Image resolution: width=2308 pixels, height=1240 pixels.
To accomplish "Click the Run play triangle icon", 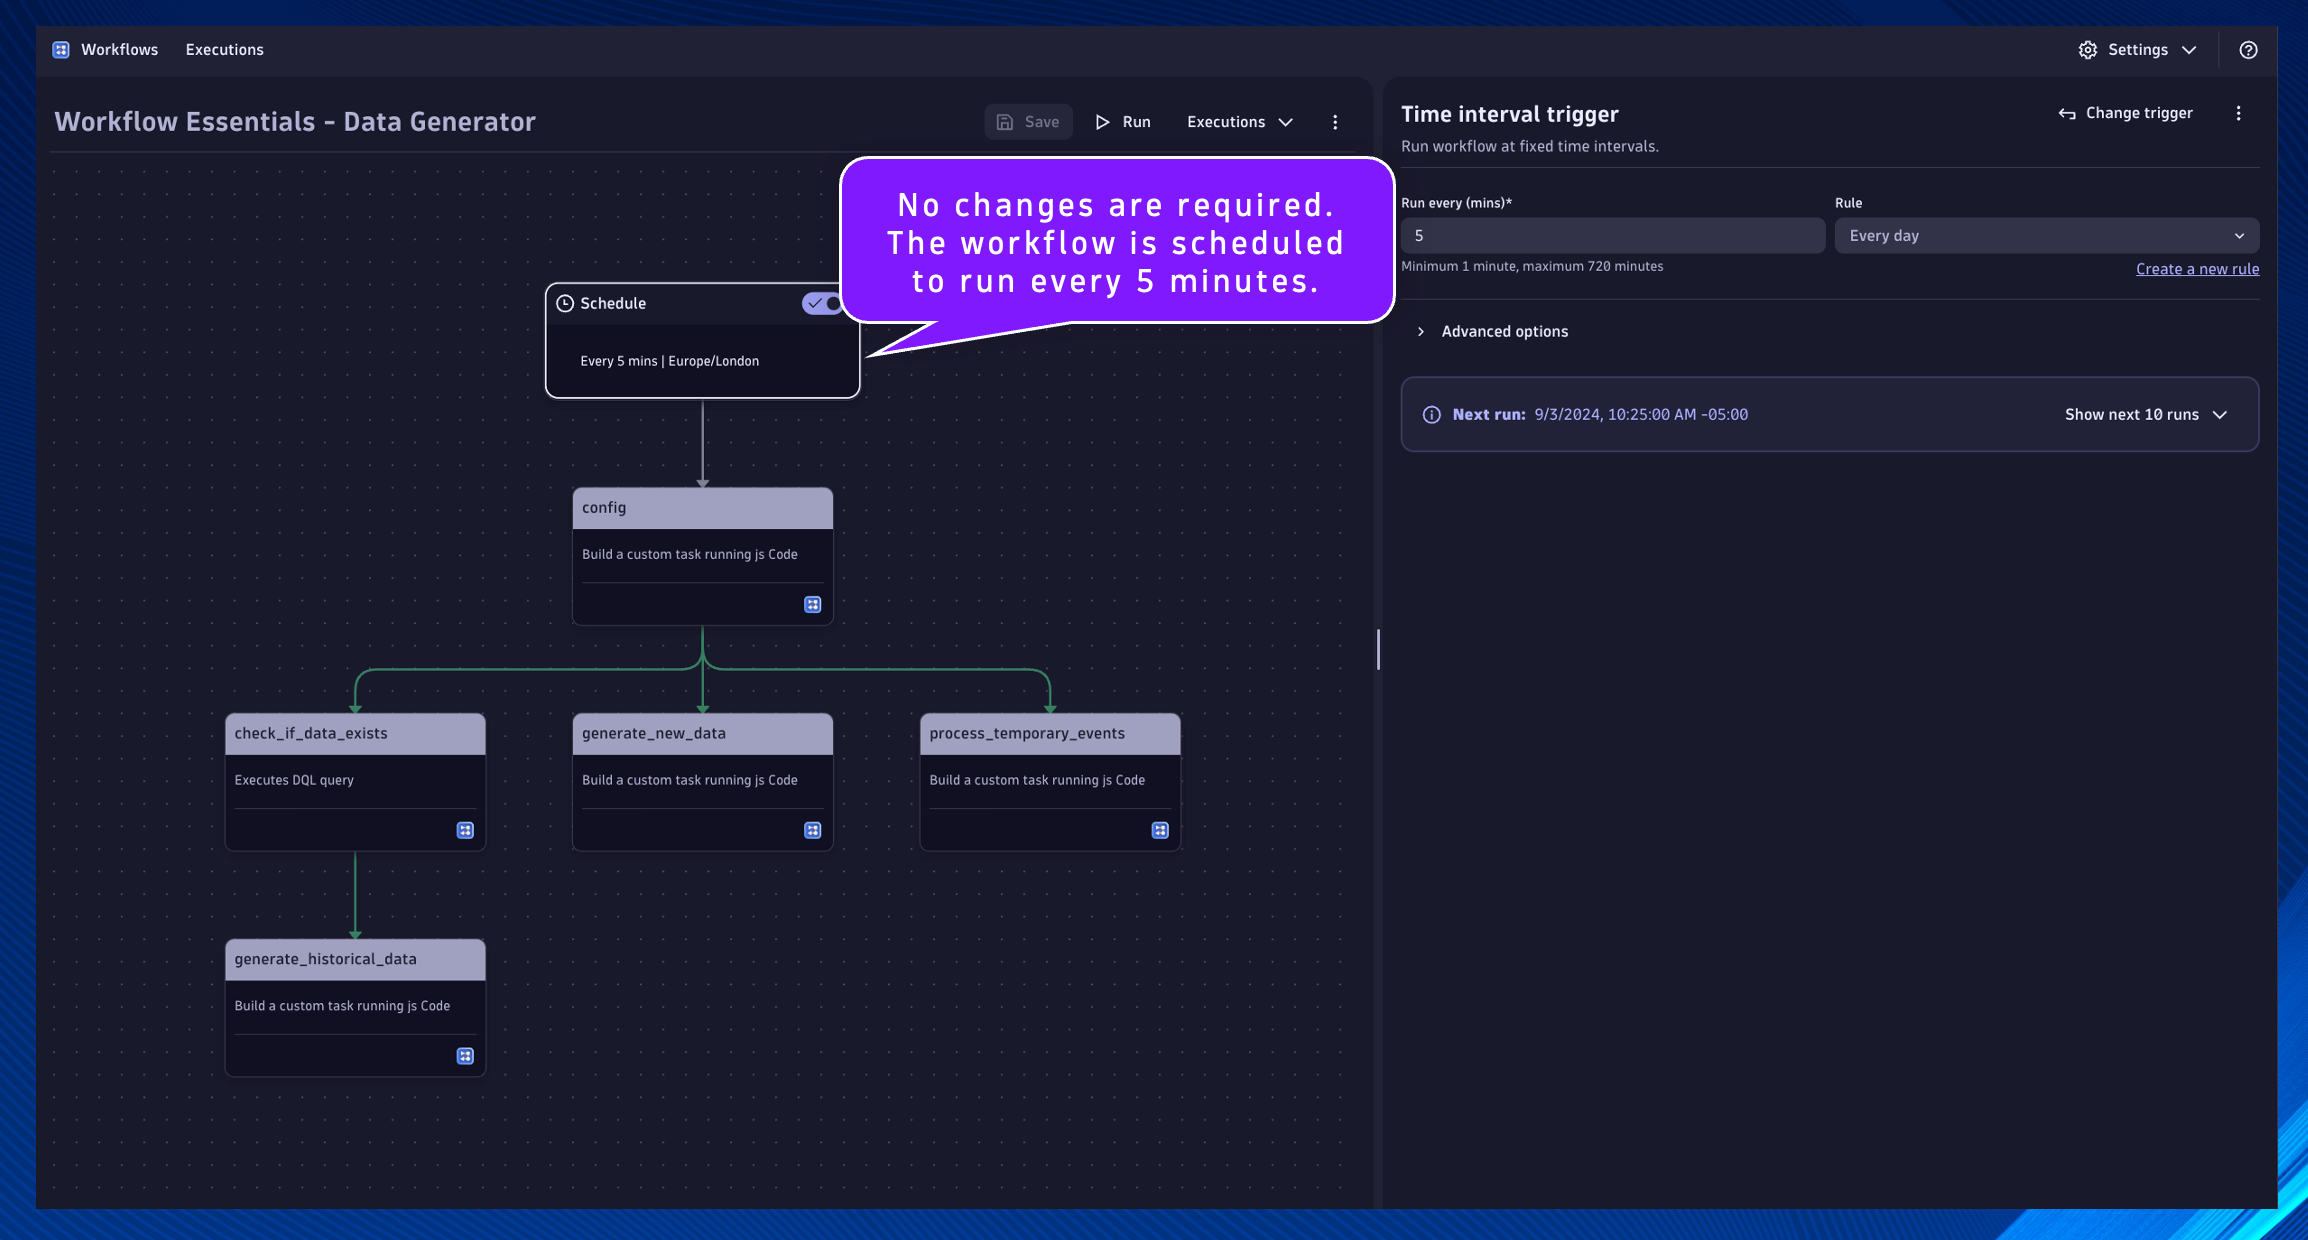I will [1102, 122].
